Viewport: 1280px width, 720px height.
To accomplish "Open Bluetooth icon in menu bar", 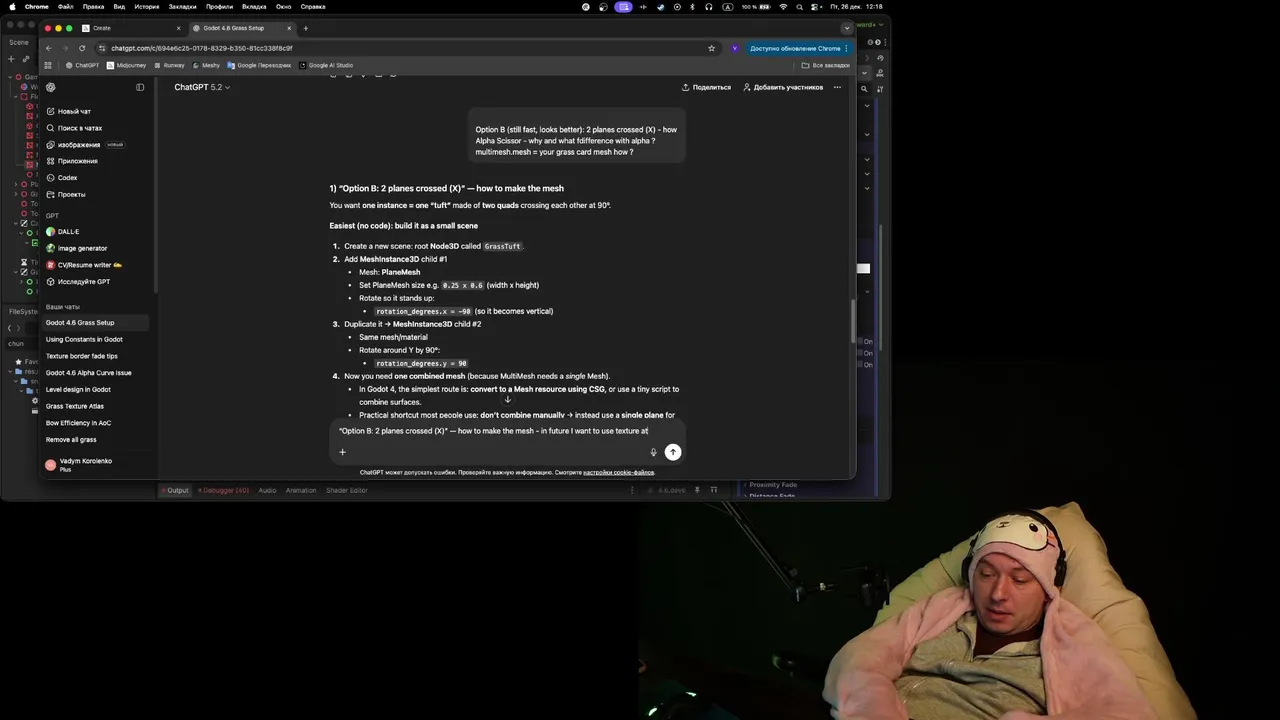I will (692, 6).
